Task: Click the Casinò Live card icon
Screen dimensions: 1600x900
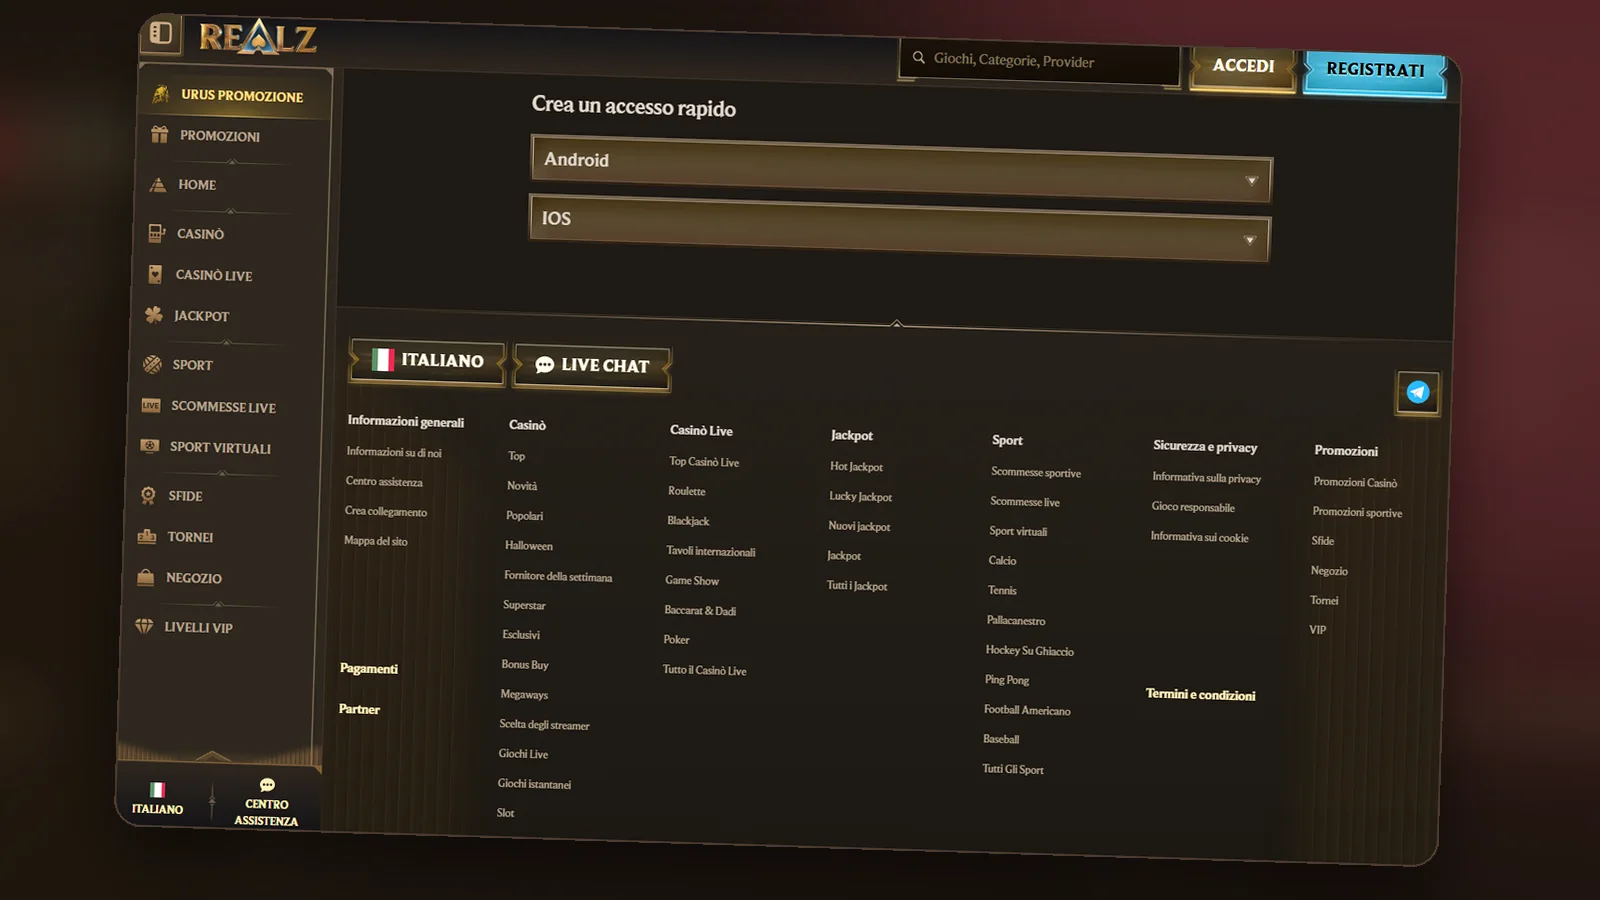Action: click(x=155, y=274)
